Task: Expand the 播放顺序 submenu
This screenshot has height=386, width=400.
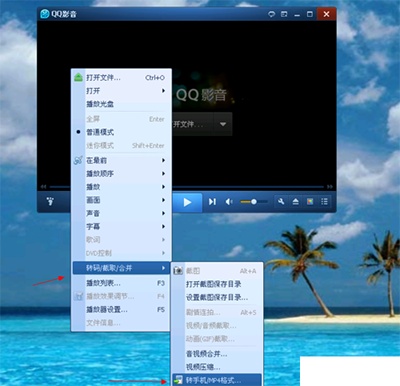Action: 121,174
